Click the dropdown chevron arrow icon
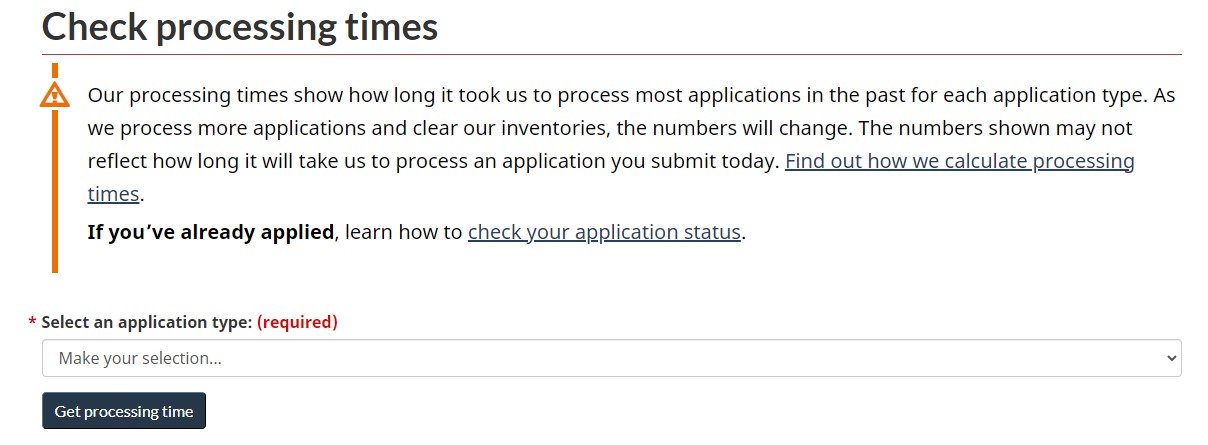Viewport: 1208px width, 445px height. coord(1172,358)
